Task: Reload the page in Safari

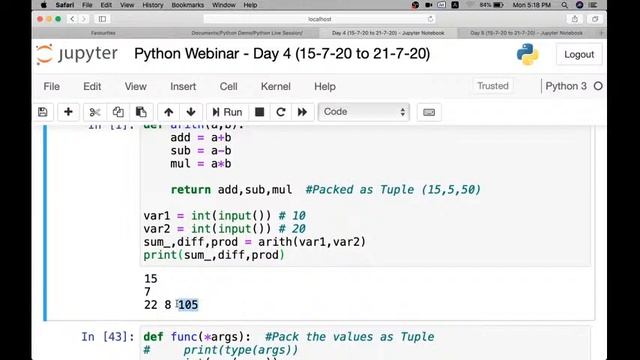Action: point(430,19)
